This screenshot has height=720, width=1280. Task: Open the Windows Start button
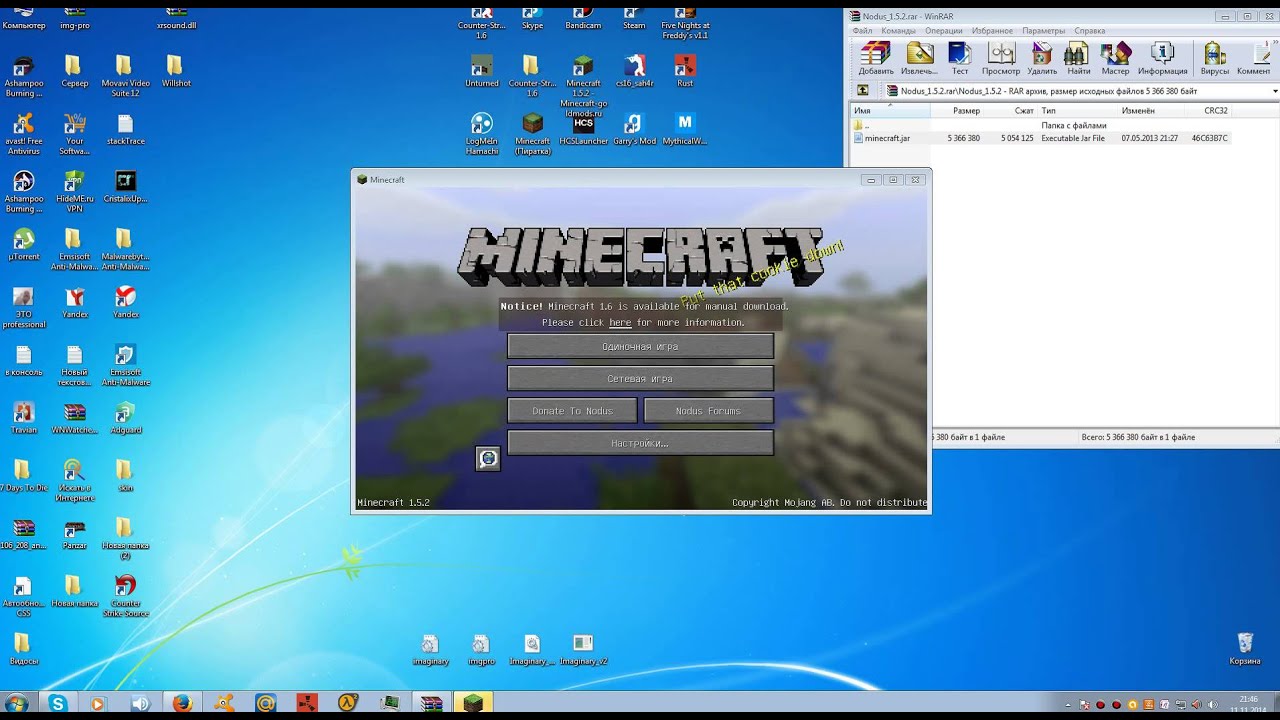(x=17, y=704)
